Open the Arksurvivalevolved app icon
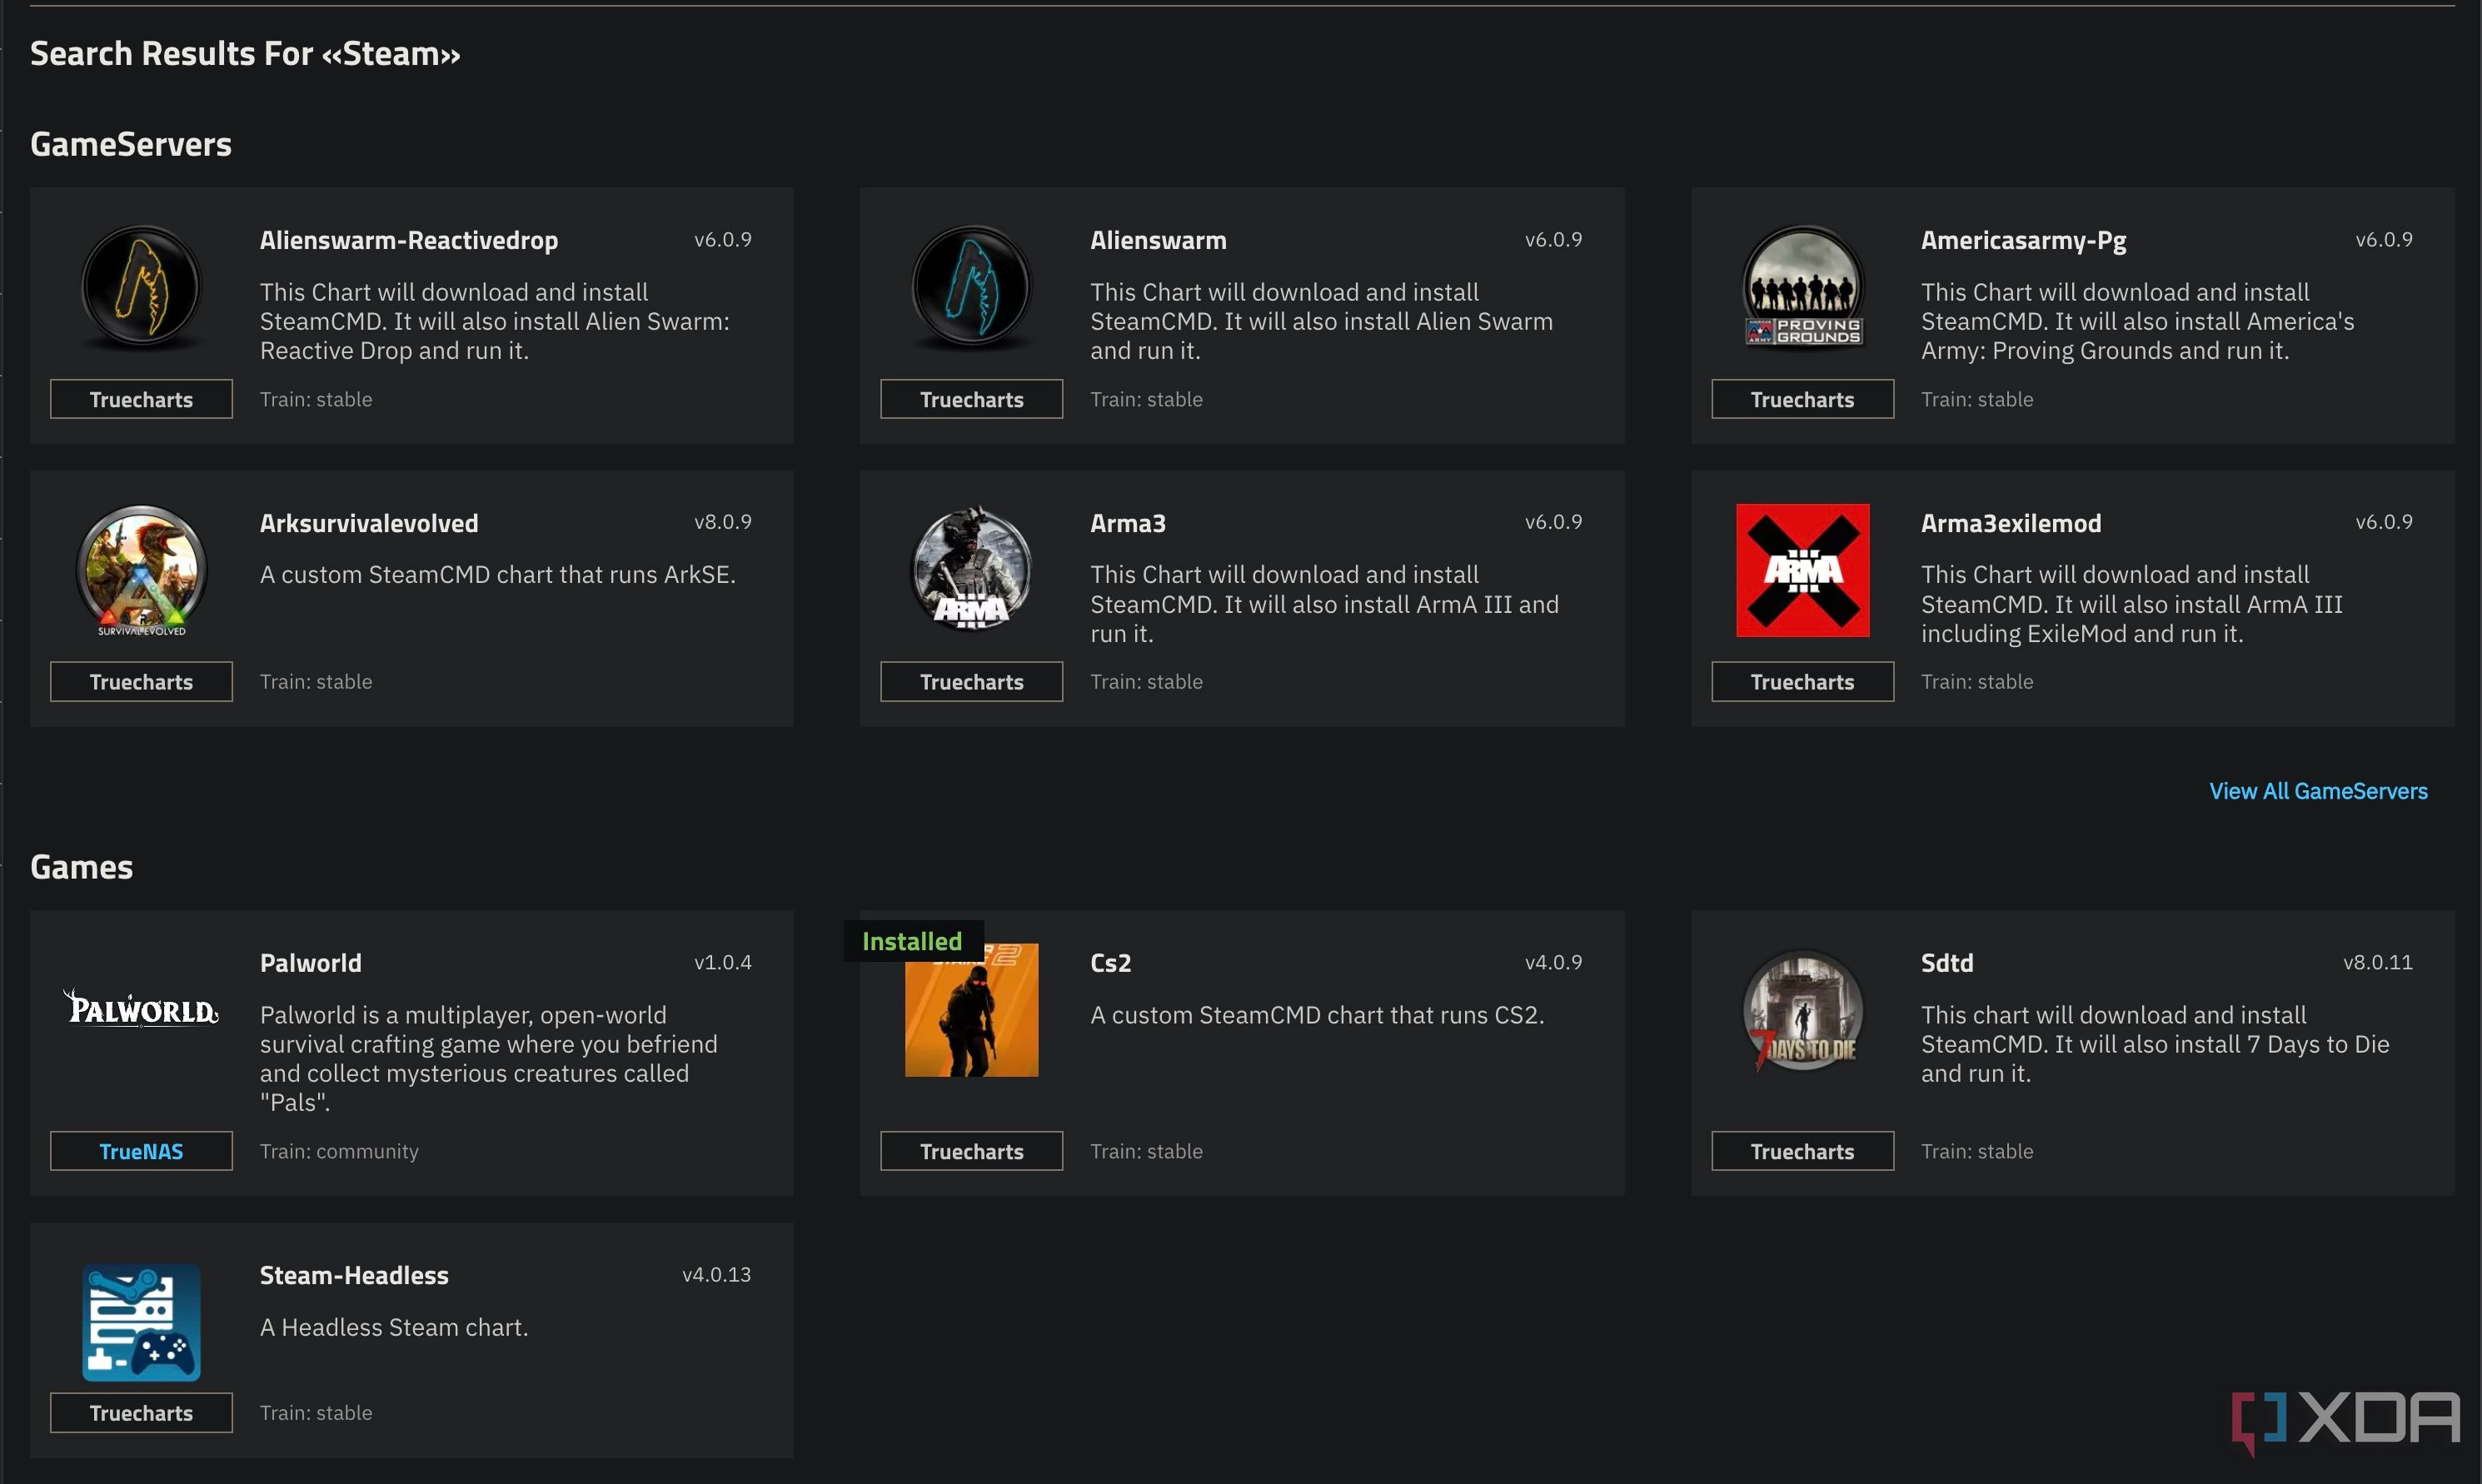The image size is (2482, 1484). pos(141,570)
